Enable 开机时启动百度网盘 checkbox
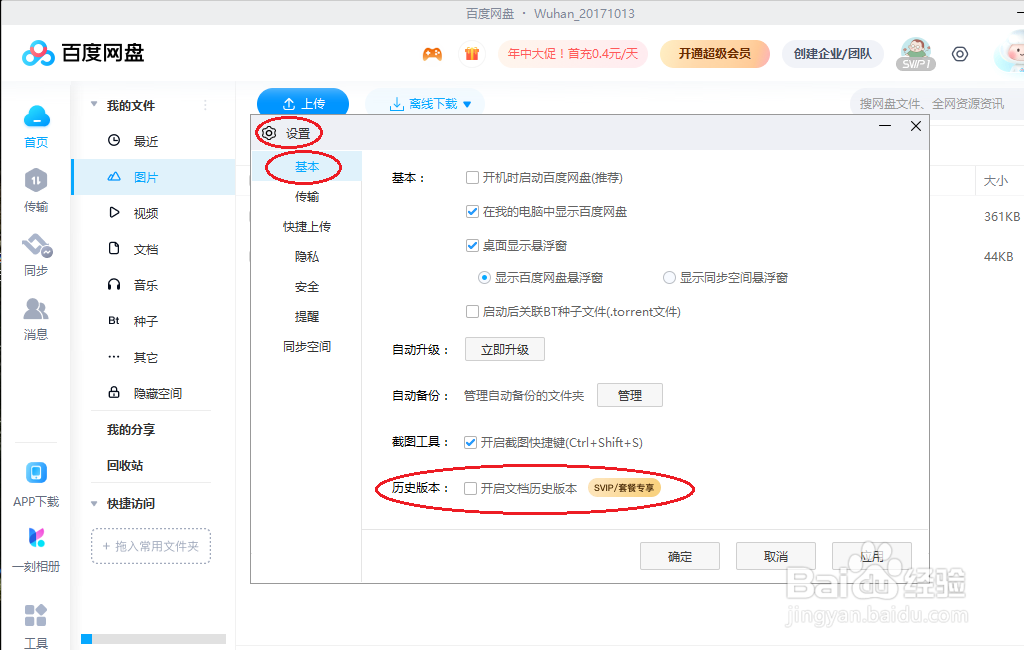Image resolution: width=1024 pixels, height=650 pixels. tap(472, 178)
